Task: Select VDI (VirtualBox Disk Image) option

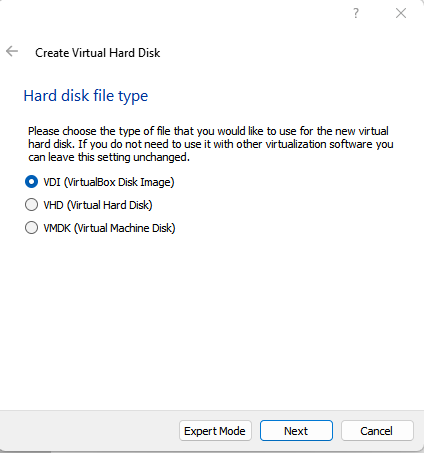Action: [x=100, y=182]
